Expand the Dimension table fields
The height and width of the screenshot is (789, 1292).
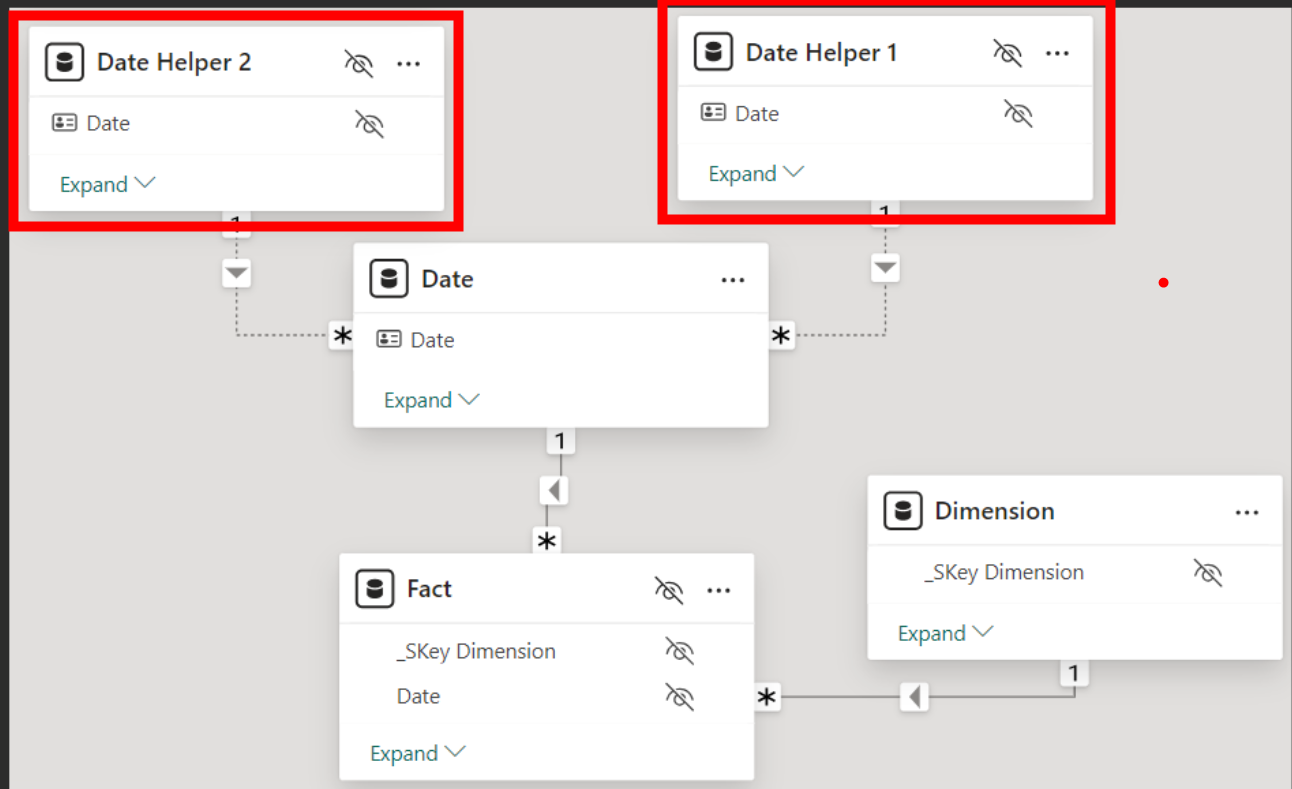[945, 633]
